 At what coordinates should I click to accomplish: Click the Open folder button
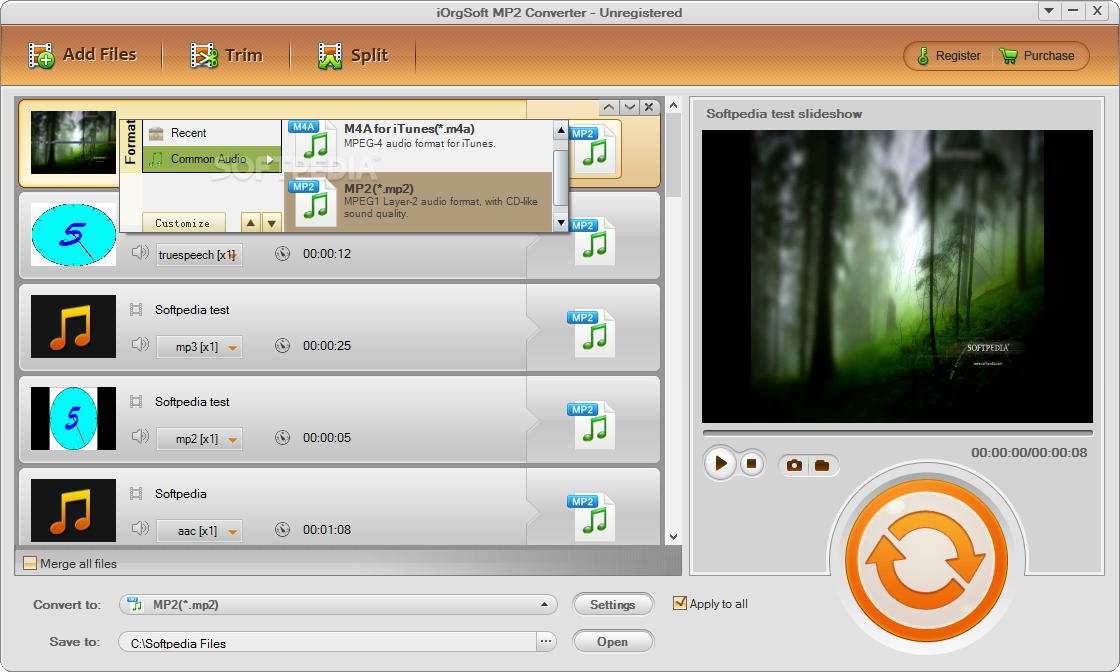(x=613, y=641)
